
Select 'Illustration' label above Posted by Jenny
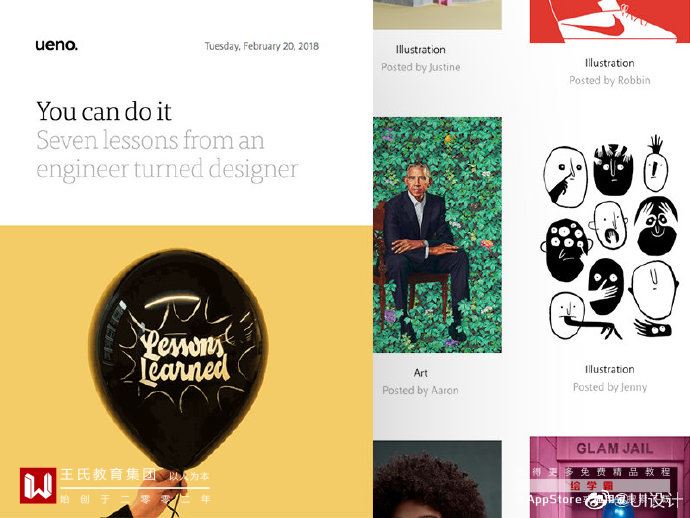pyautogui.click(x=610, y=369)
